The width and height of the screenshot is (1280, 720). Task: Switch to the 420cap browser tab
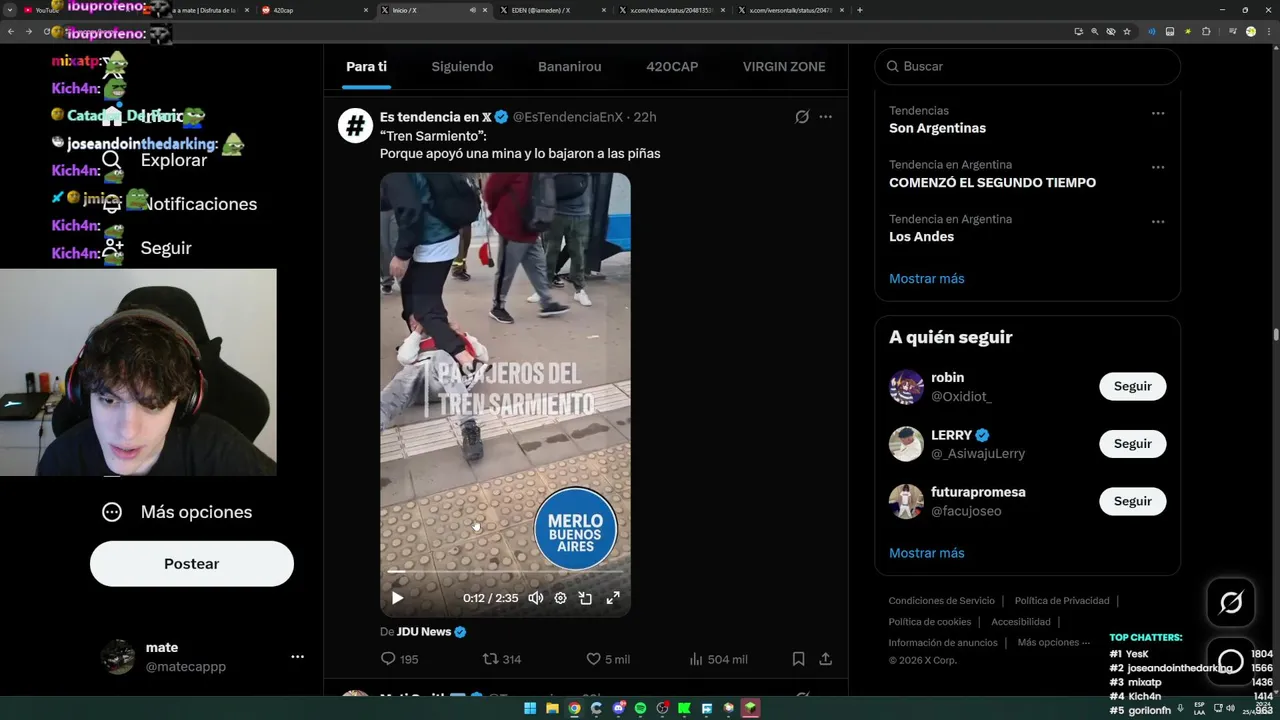click(314, 10)
